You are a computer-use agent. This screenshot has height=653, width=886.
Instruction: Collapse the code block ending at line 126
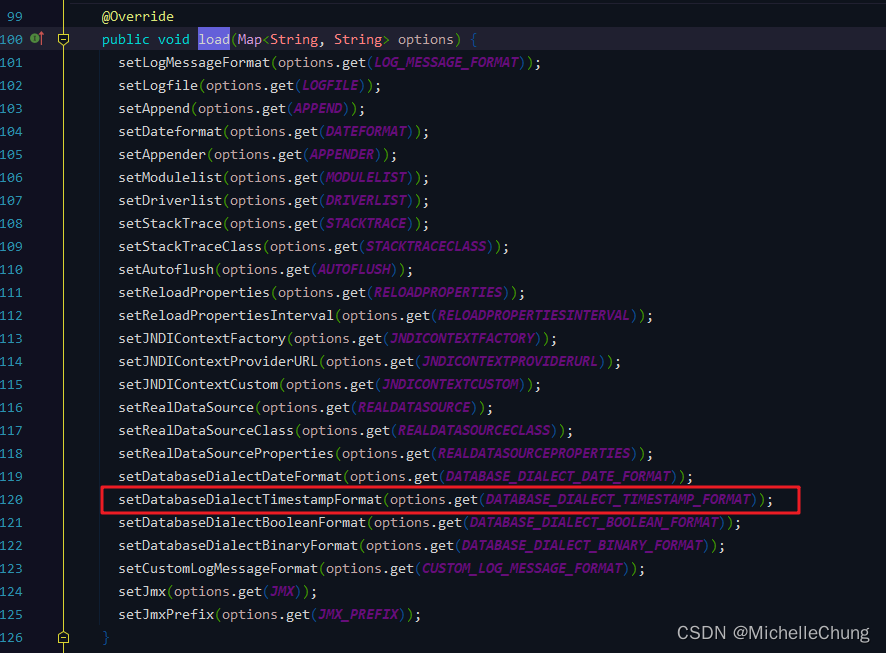click(63, 637)
